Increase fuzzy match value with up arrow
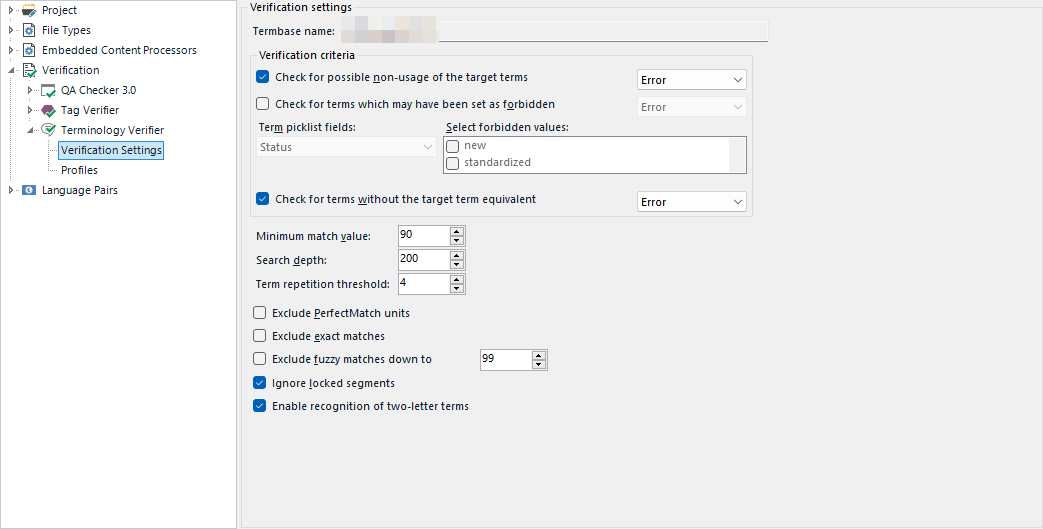The height and width of the screenshot is (529, 1043). coord(539,355)
